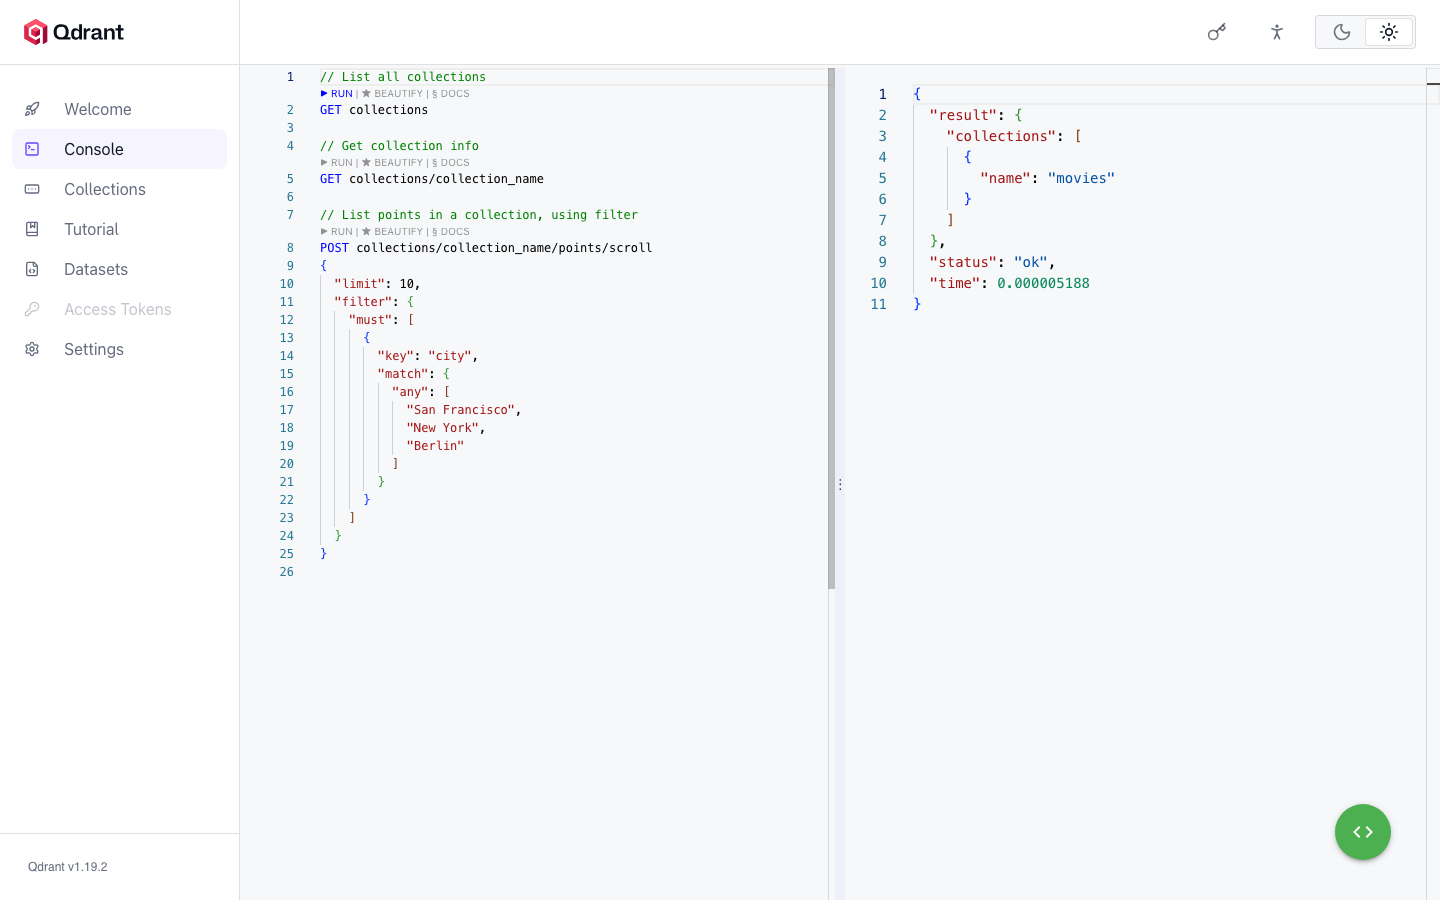Click the Qdrant v1.19.2 version text
Viewport: 1440px width, 900px height.
(68, 867)
